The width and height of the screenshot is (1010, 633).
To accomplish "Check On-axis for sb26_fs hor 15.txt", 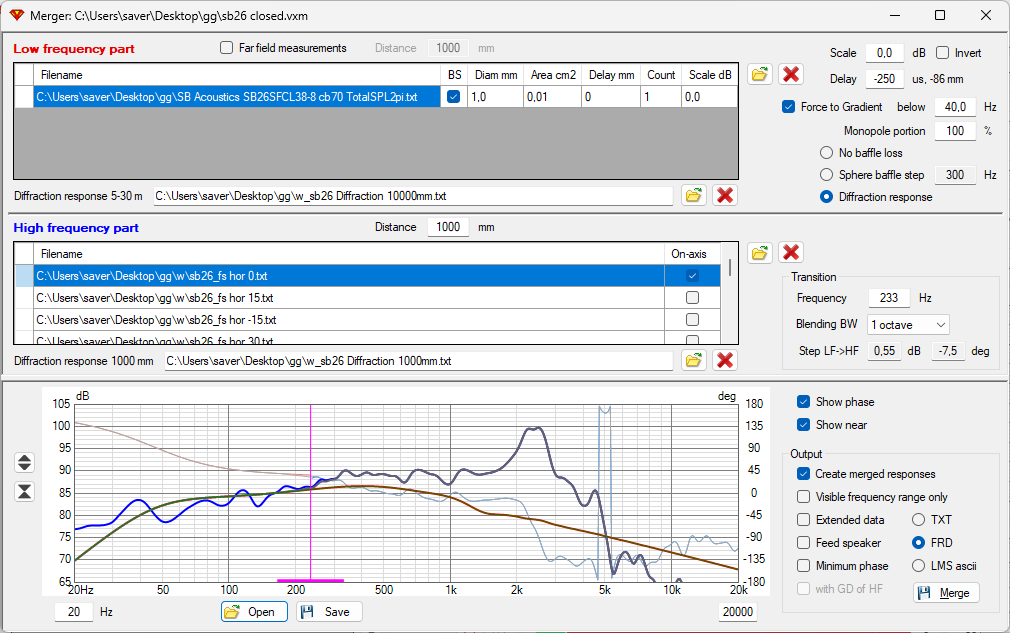I will [692, 298].
